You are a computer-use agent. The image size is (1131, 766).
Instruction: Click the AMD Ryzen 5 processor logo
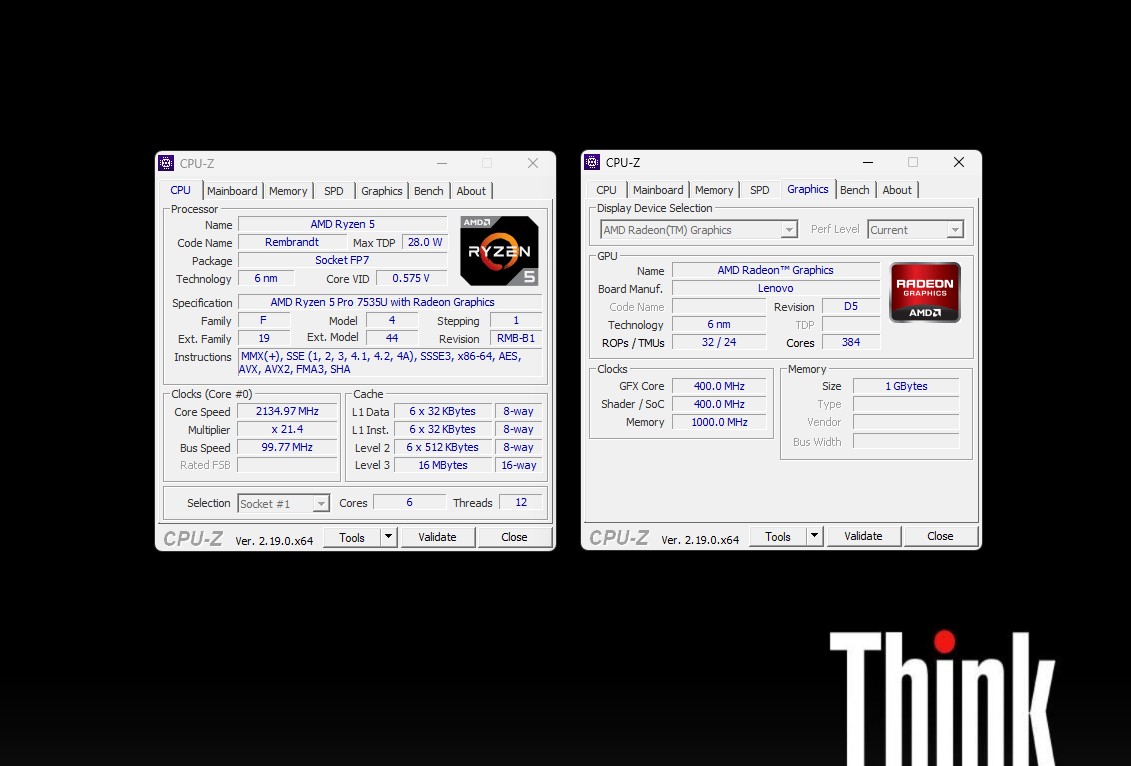tap(499, 251)
